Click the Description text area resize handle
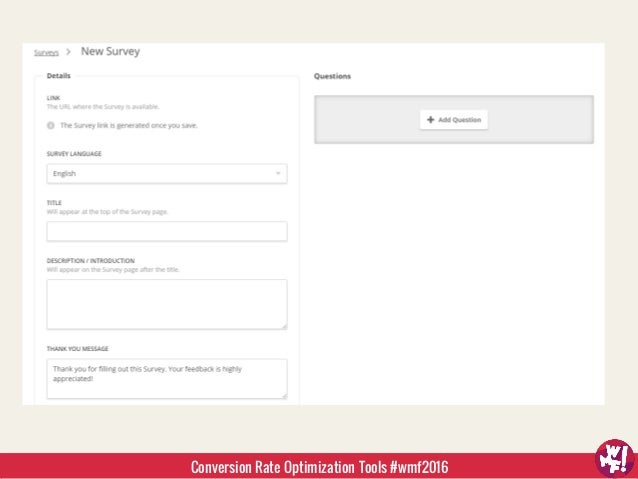638x479 pixels. (284, 326)
